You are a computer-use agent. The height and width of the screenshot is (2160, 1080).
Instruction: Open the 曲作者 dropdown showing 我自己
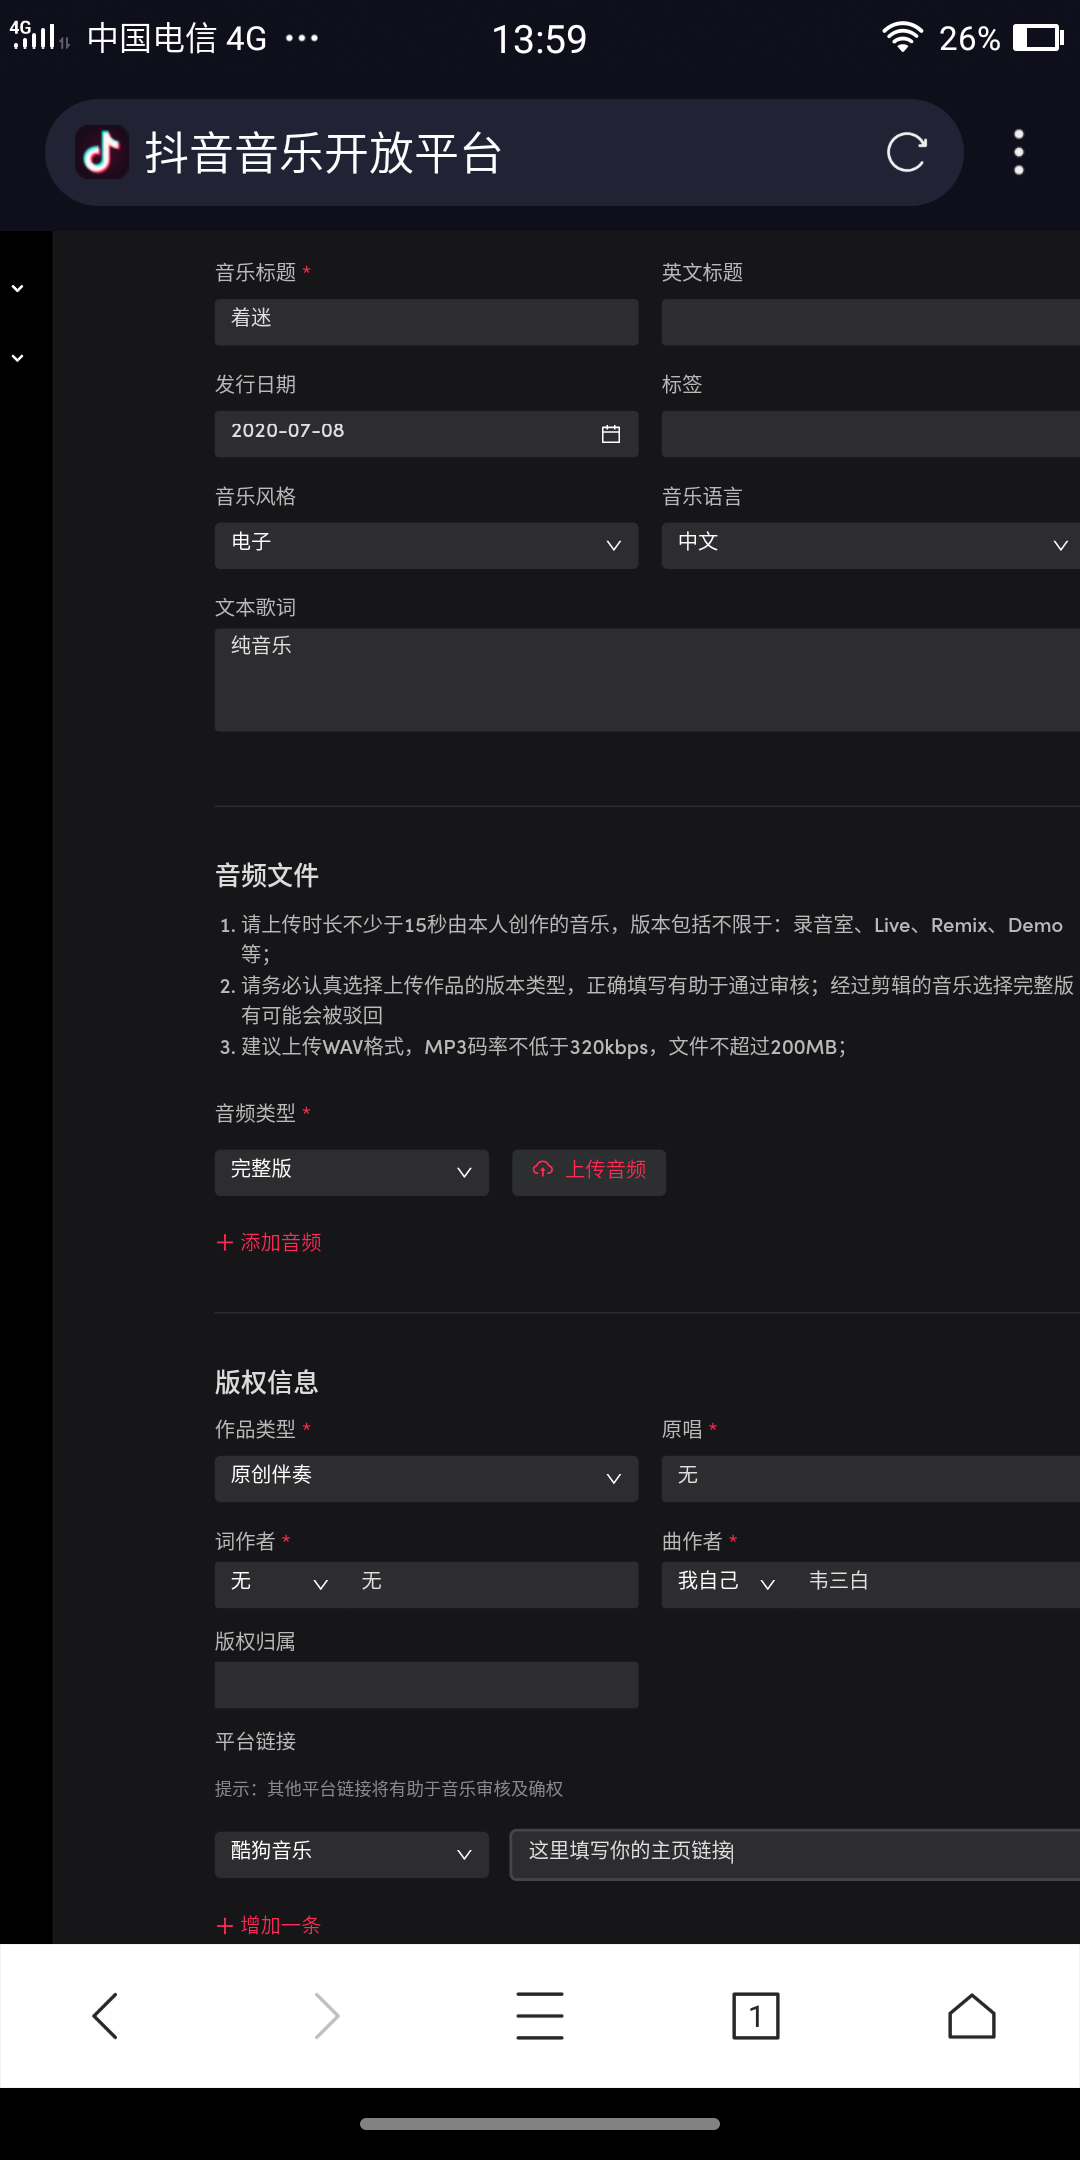click(x=726, y=1584)
